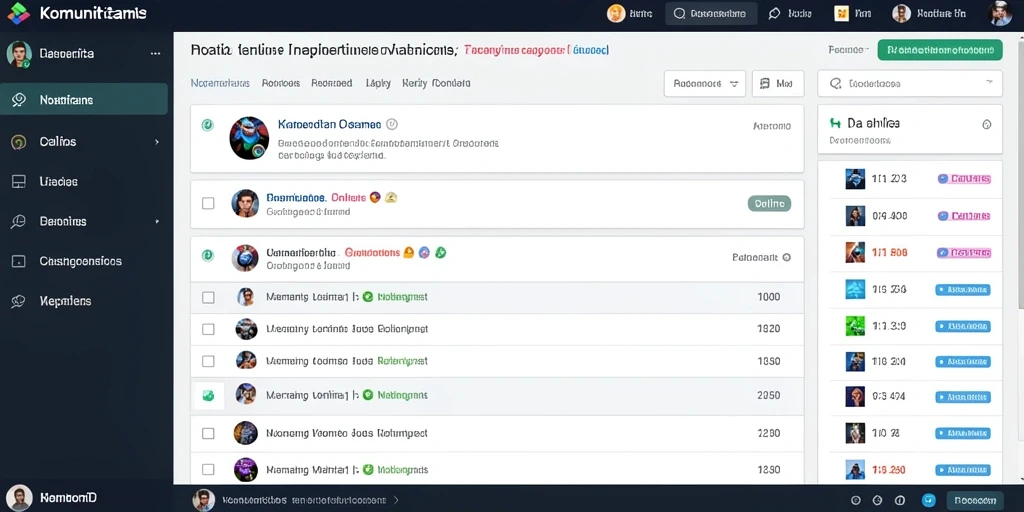
Task: Switch to the Lapky tab
Action: 378,83
